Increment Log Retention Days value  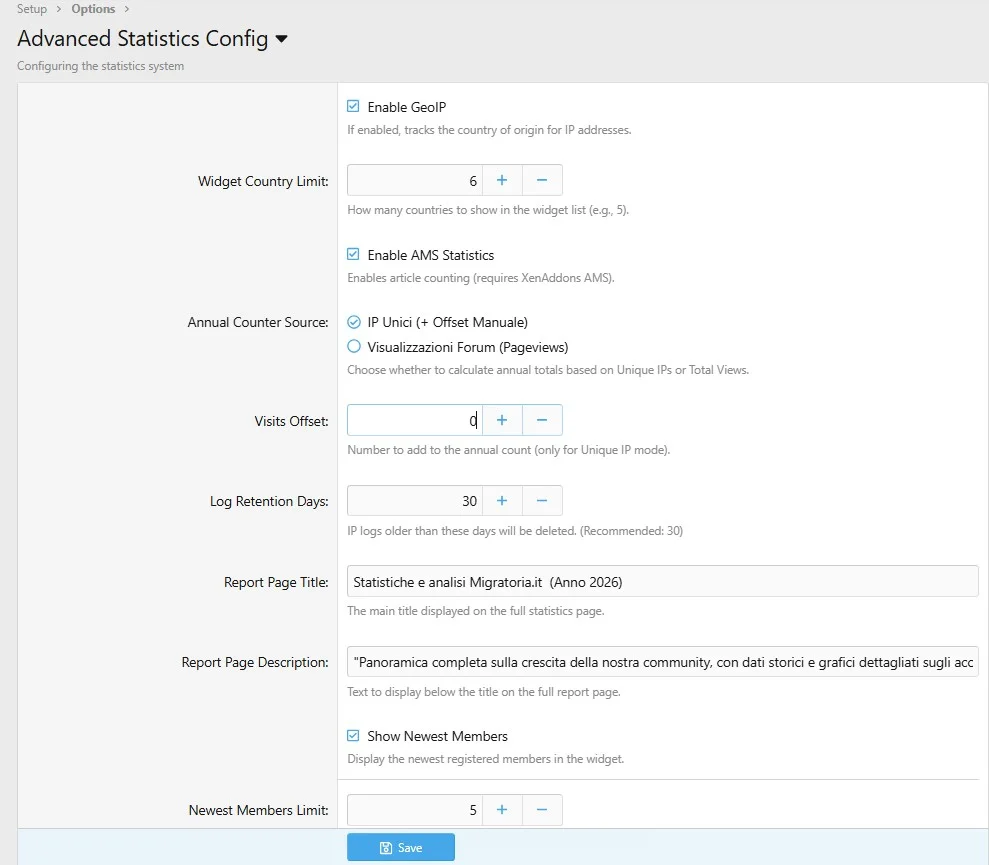pos(502,501)
